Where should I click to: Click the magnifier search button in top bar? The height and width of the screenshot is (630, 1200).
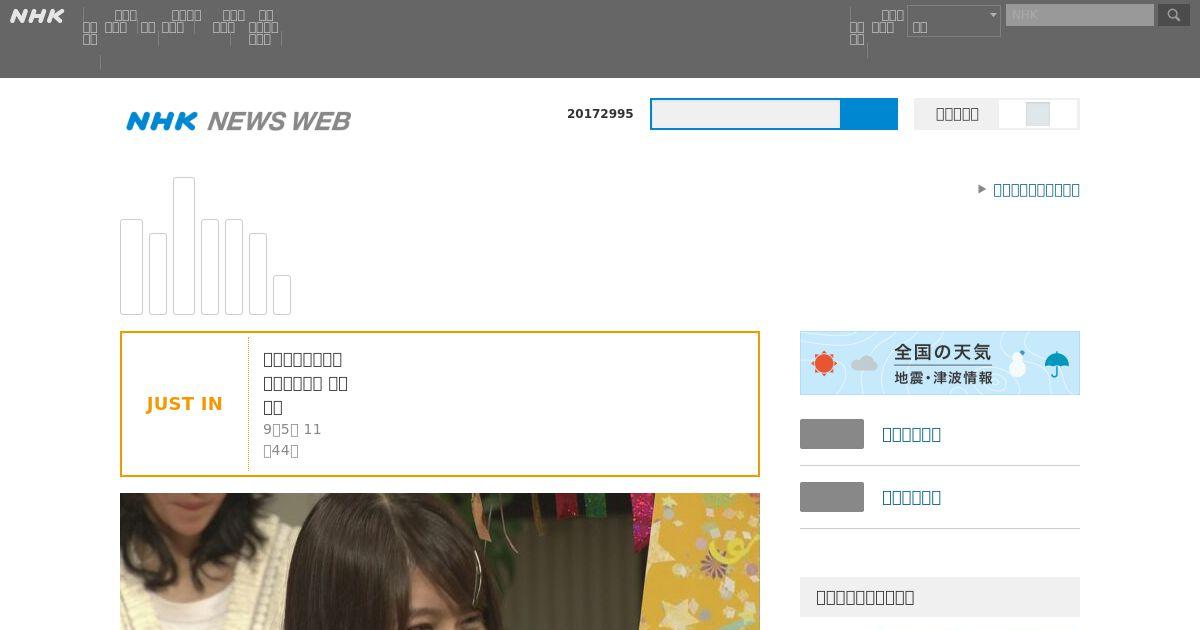coord(1174,15)
